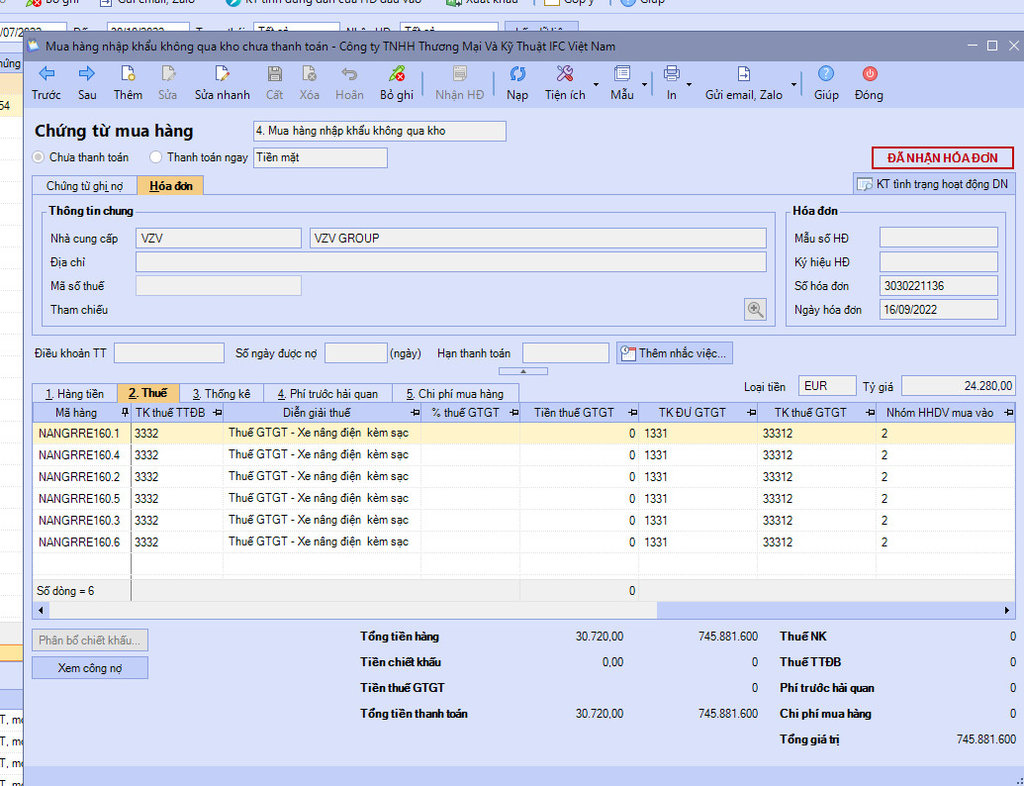
Task: Click the Số hóa đơn field 3030221136
Action: 938,286
